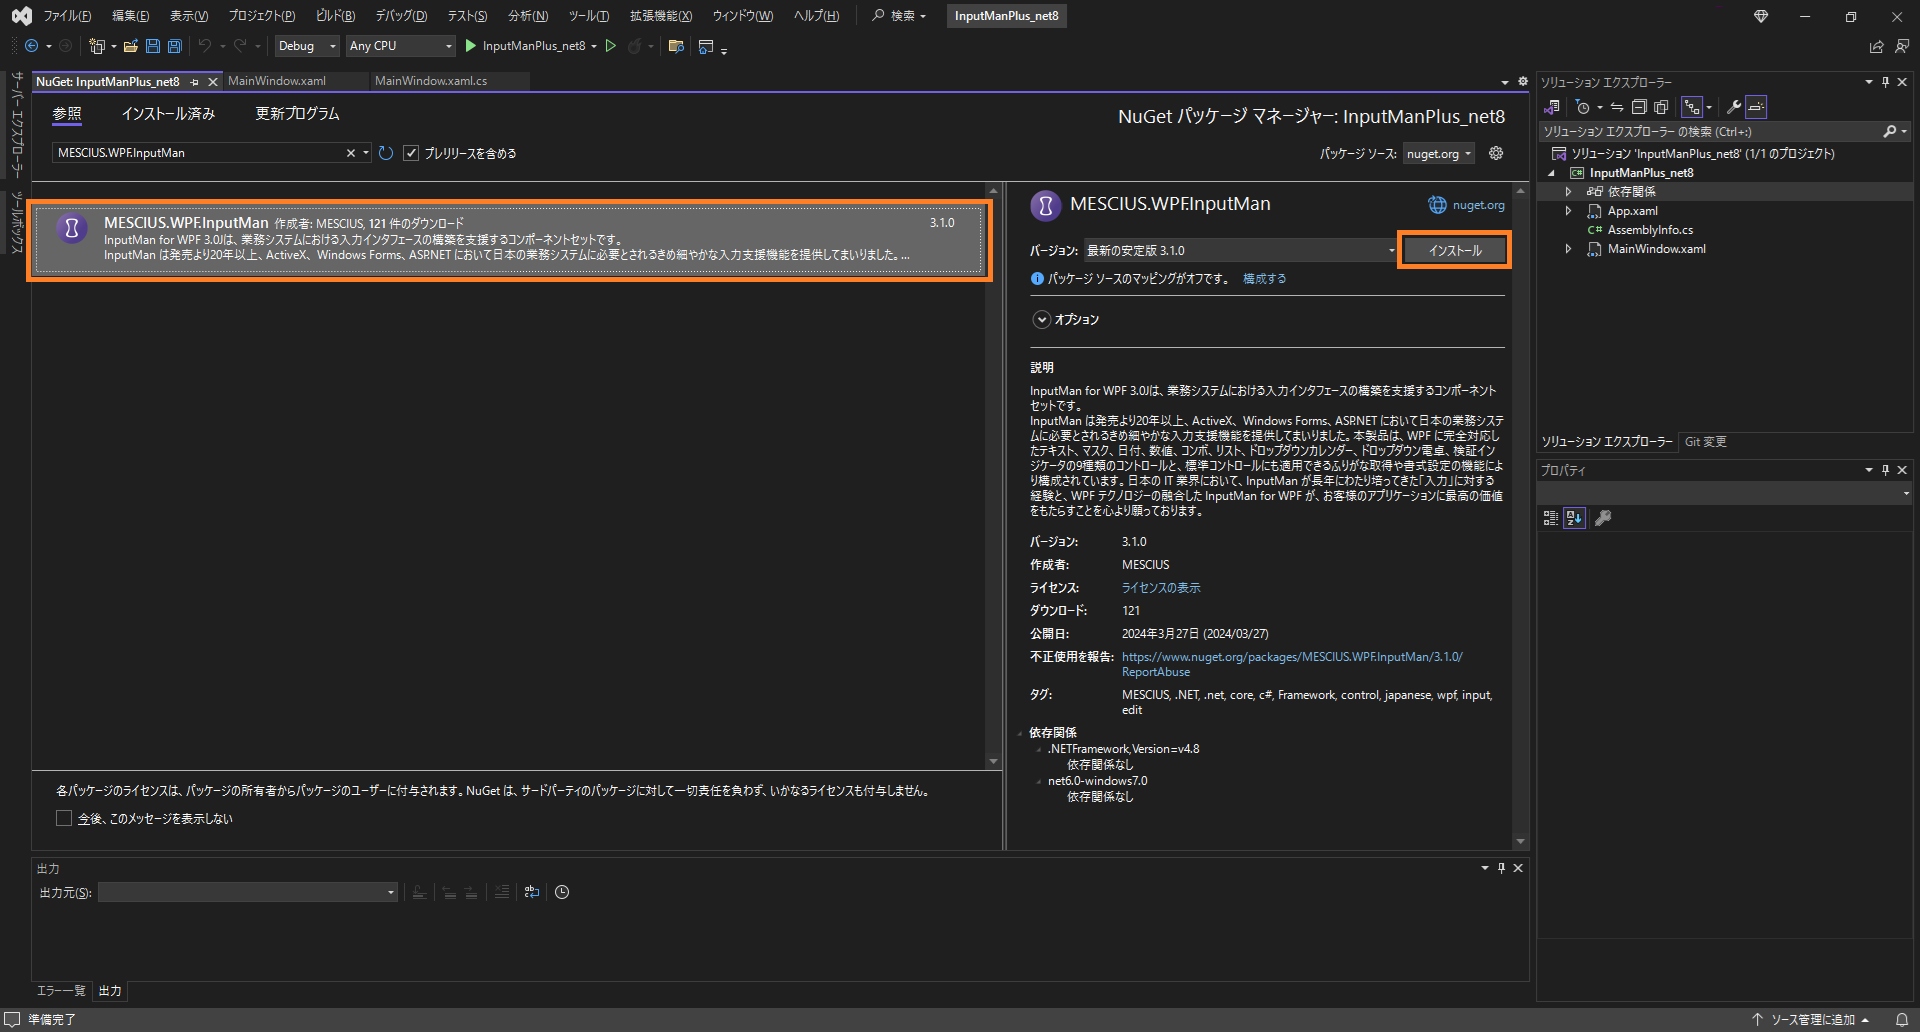Toggle the preview selected items button in Solution Explorer
This screenshot has height=1032, width=1920.
(1756, 107)
